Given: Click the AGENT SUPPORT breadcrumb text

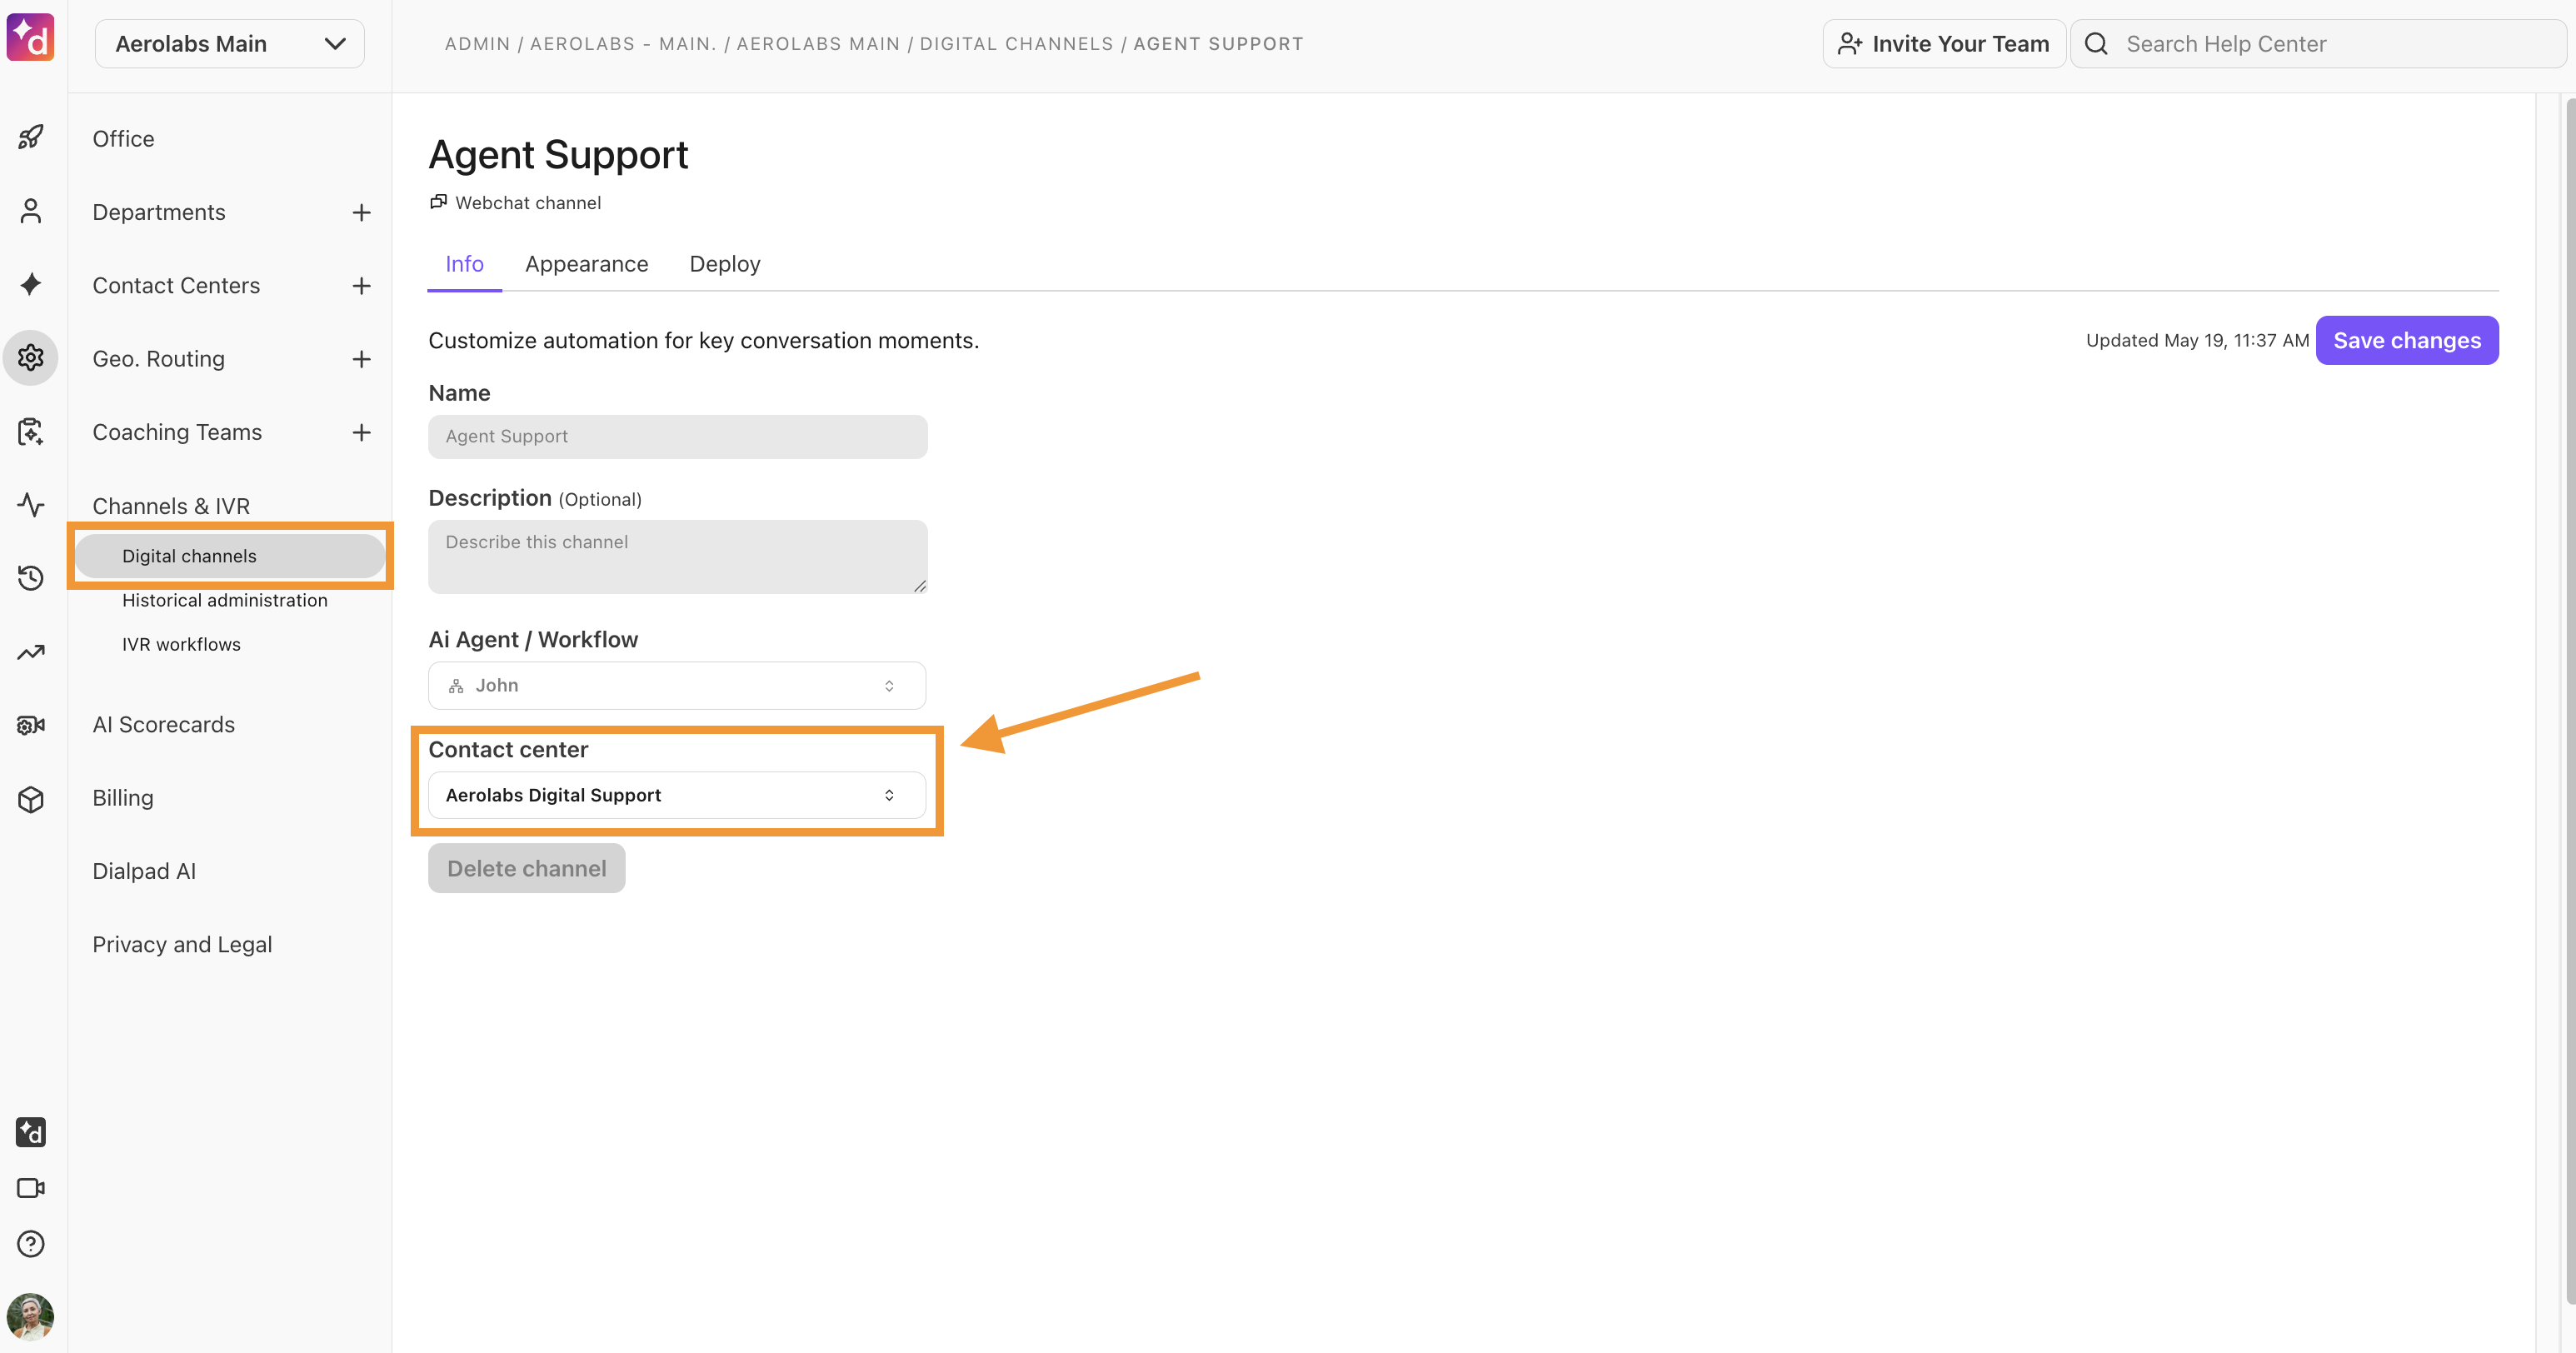Looking at the screenshot, I should tap(1218, 44).
